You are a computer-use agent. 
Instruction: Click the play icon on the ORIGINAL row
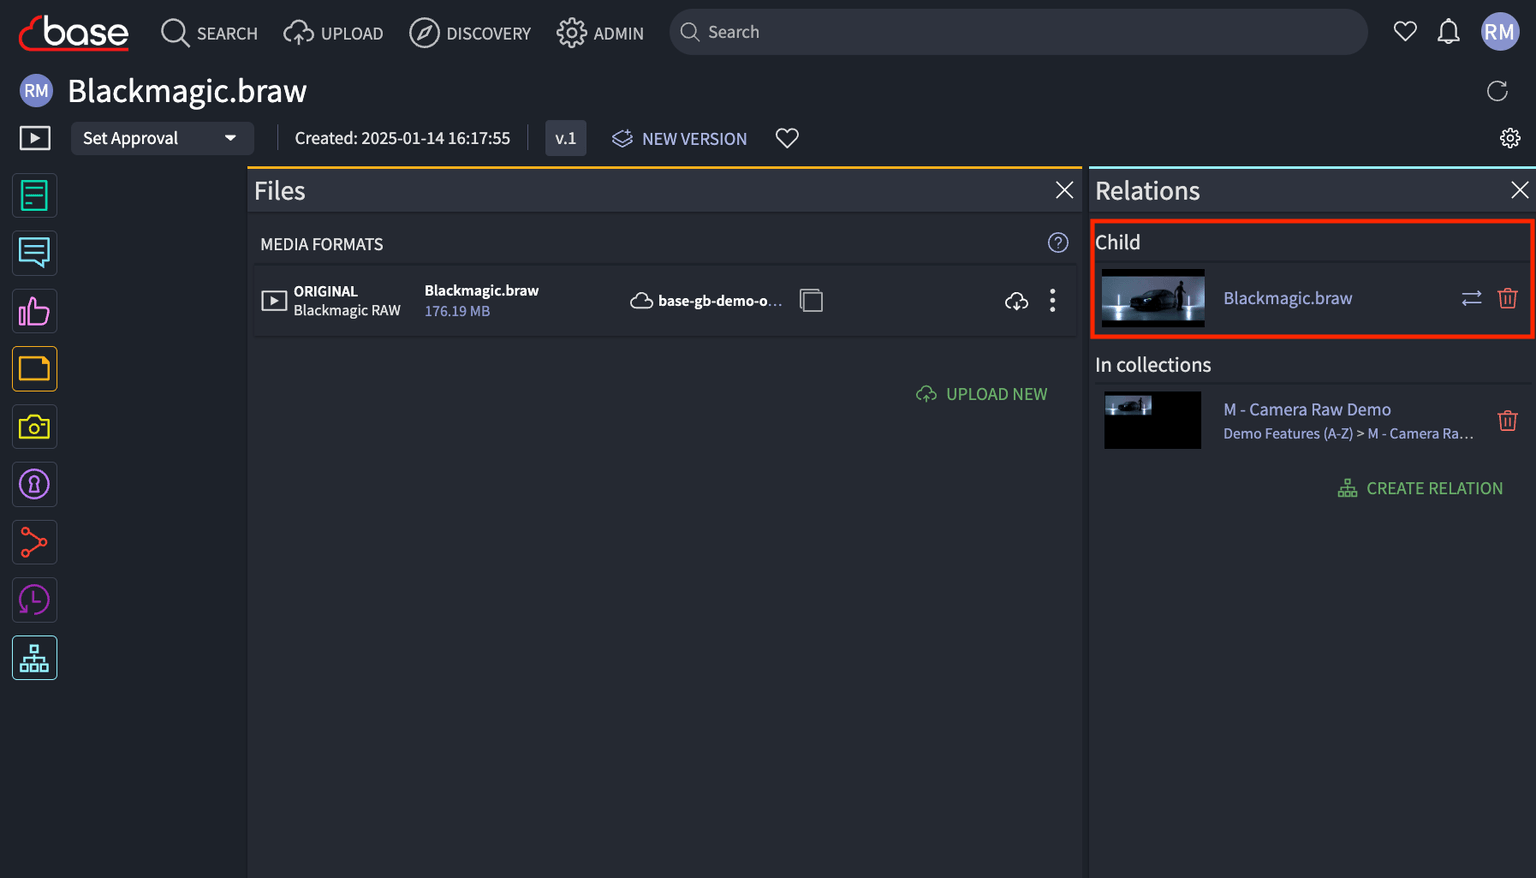(274, 300)
